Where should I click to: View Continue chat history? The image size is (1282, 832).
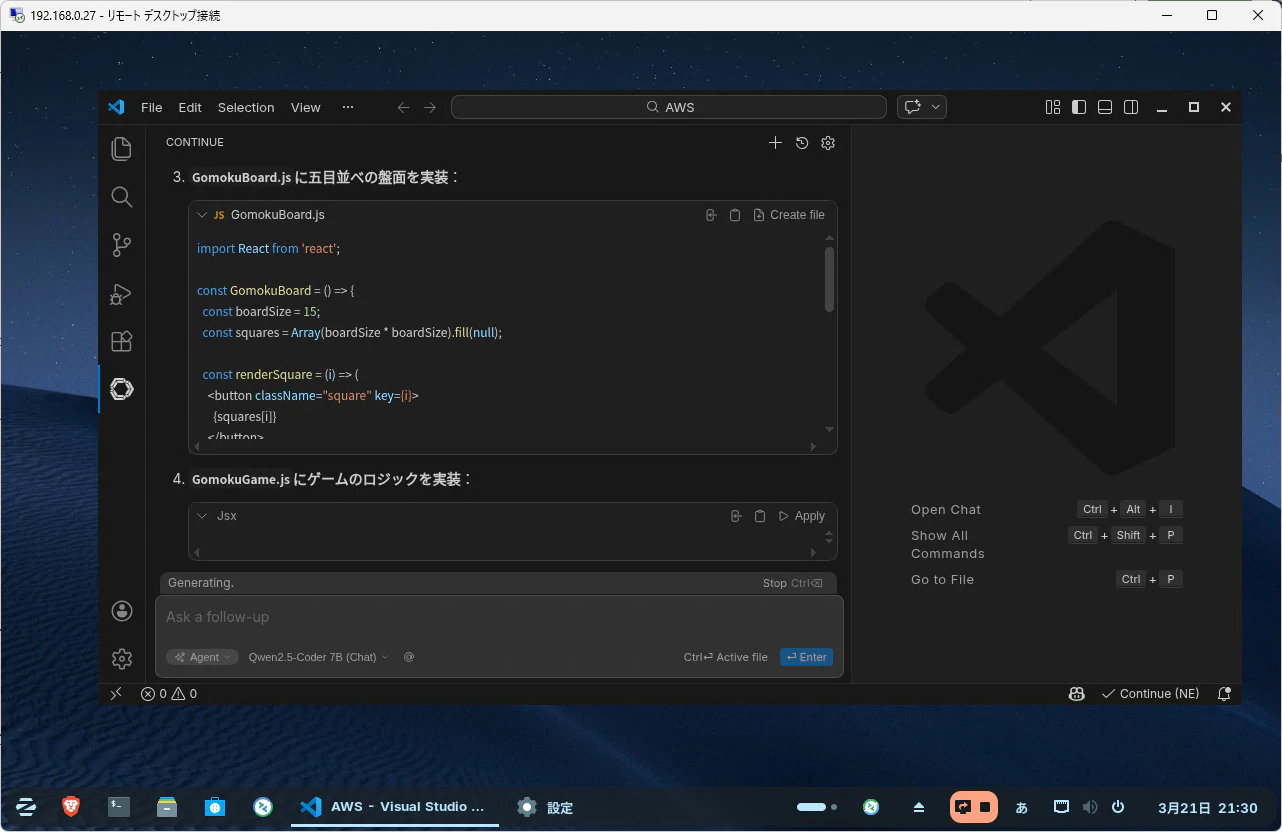click(x=802, y=143)
